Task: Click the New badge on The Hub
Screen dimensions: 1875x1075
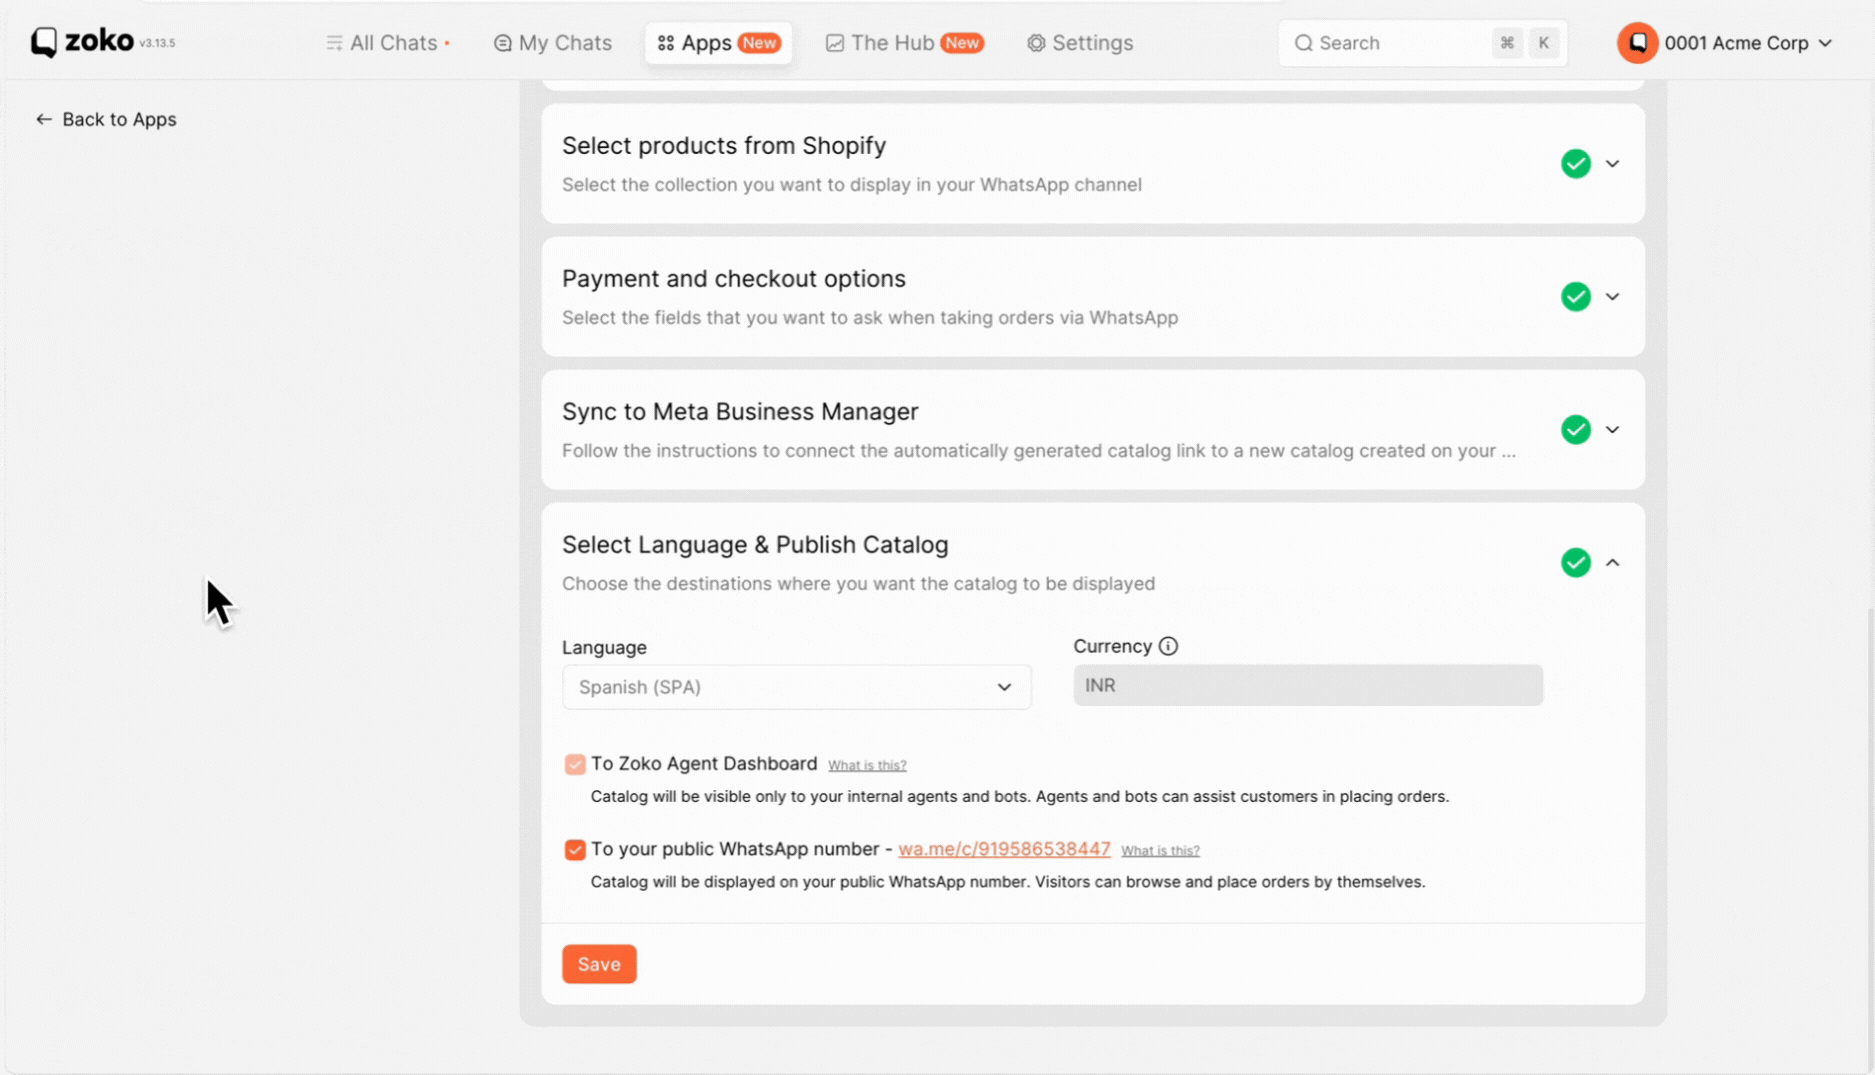Action: [x=962, y=43]
